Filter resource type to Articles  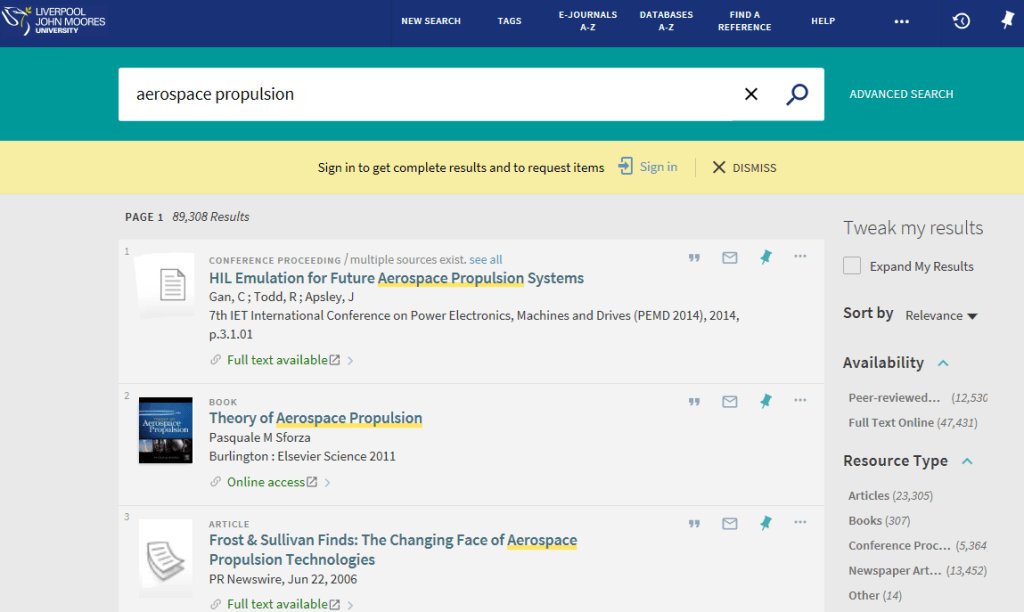890,496
